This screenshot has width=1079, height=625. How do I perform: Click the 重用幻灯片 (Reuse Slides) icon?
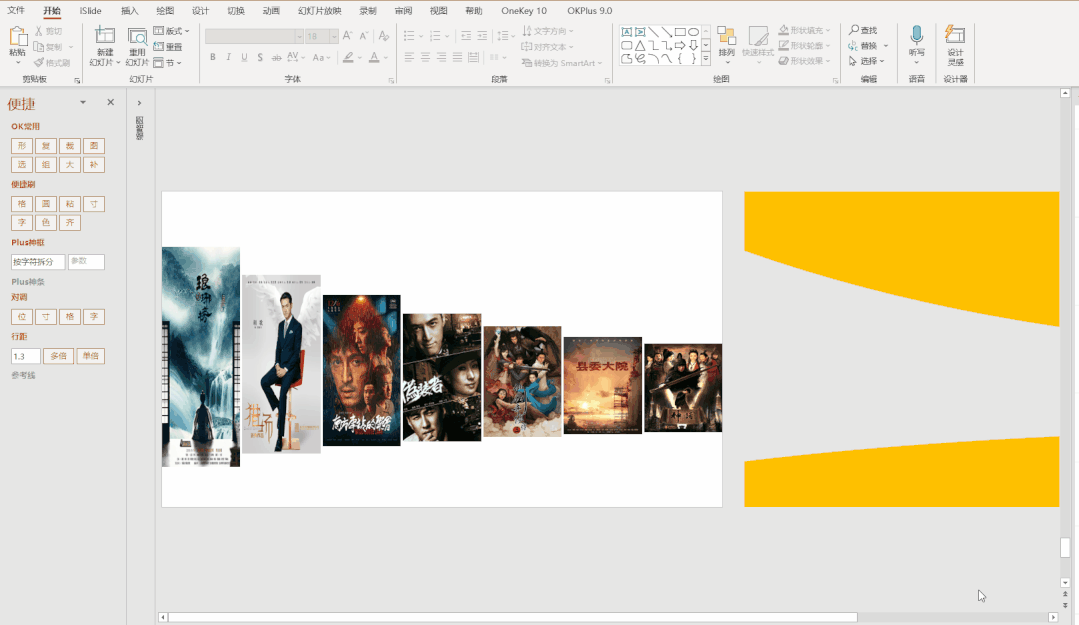coord(138,36)
